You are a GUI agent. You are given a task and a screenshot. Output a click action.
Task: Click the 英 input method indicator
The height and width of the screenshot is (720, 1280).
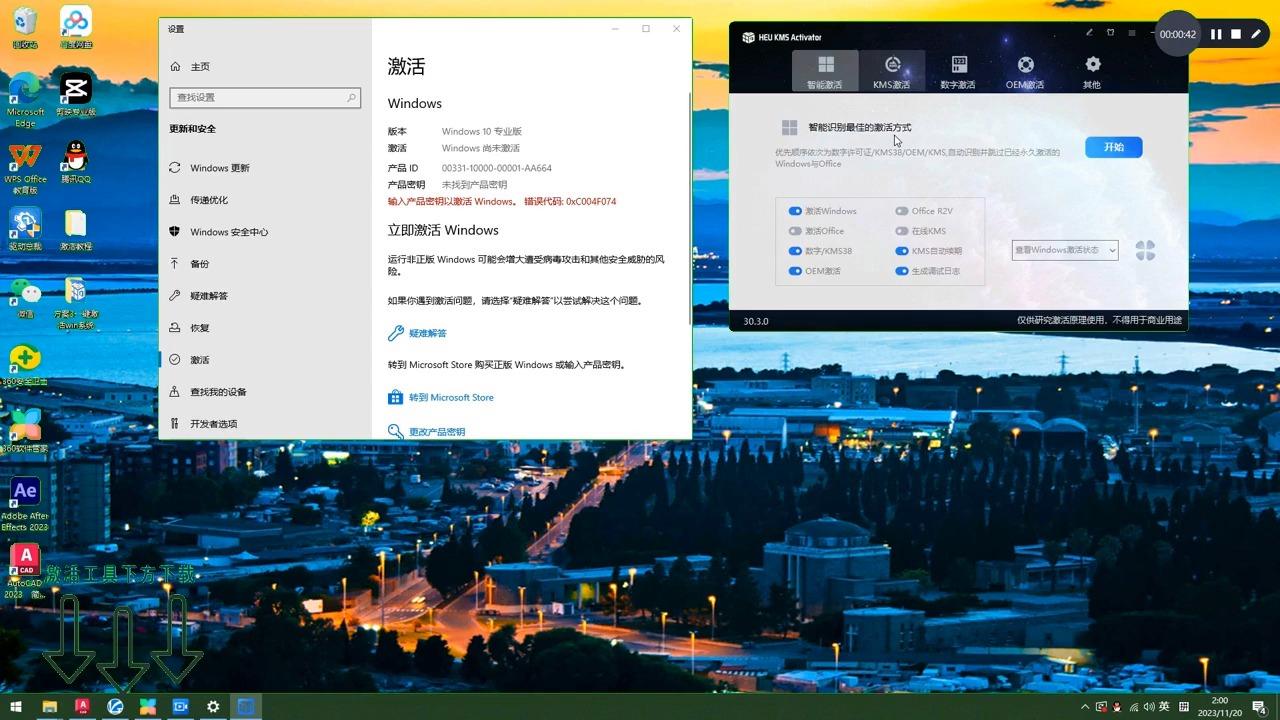[1165, 707]
